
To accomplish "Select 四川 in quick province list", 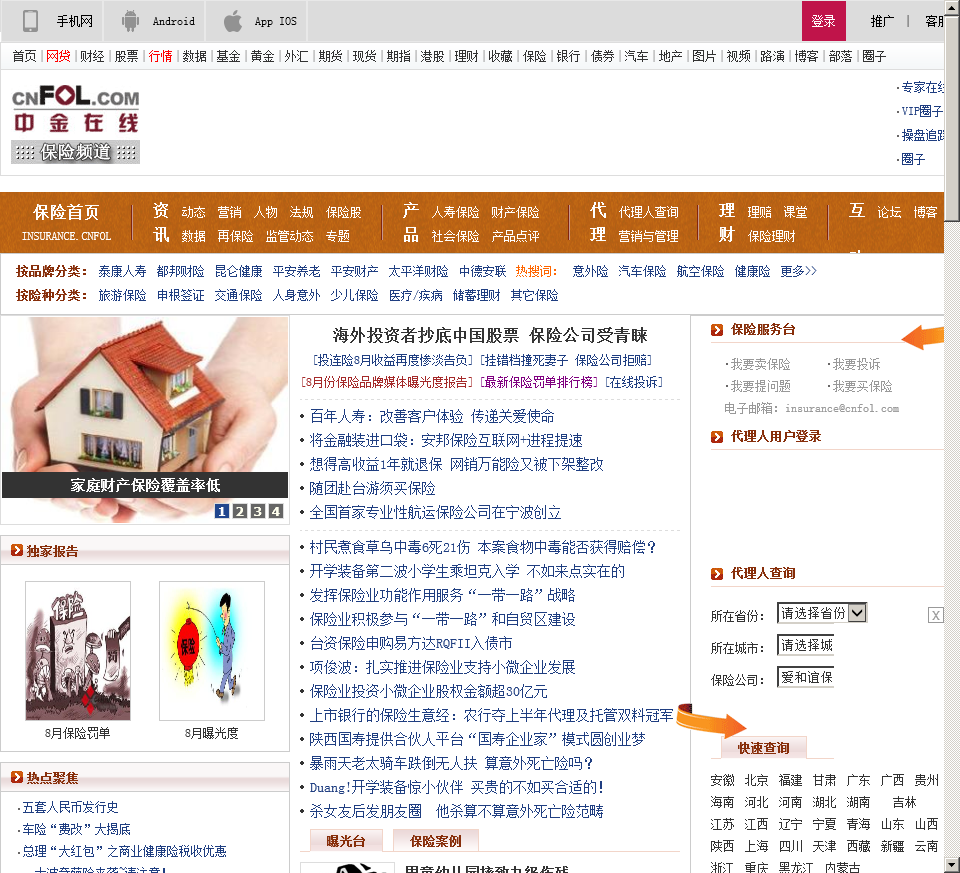I will click(790, 846).
